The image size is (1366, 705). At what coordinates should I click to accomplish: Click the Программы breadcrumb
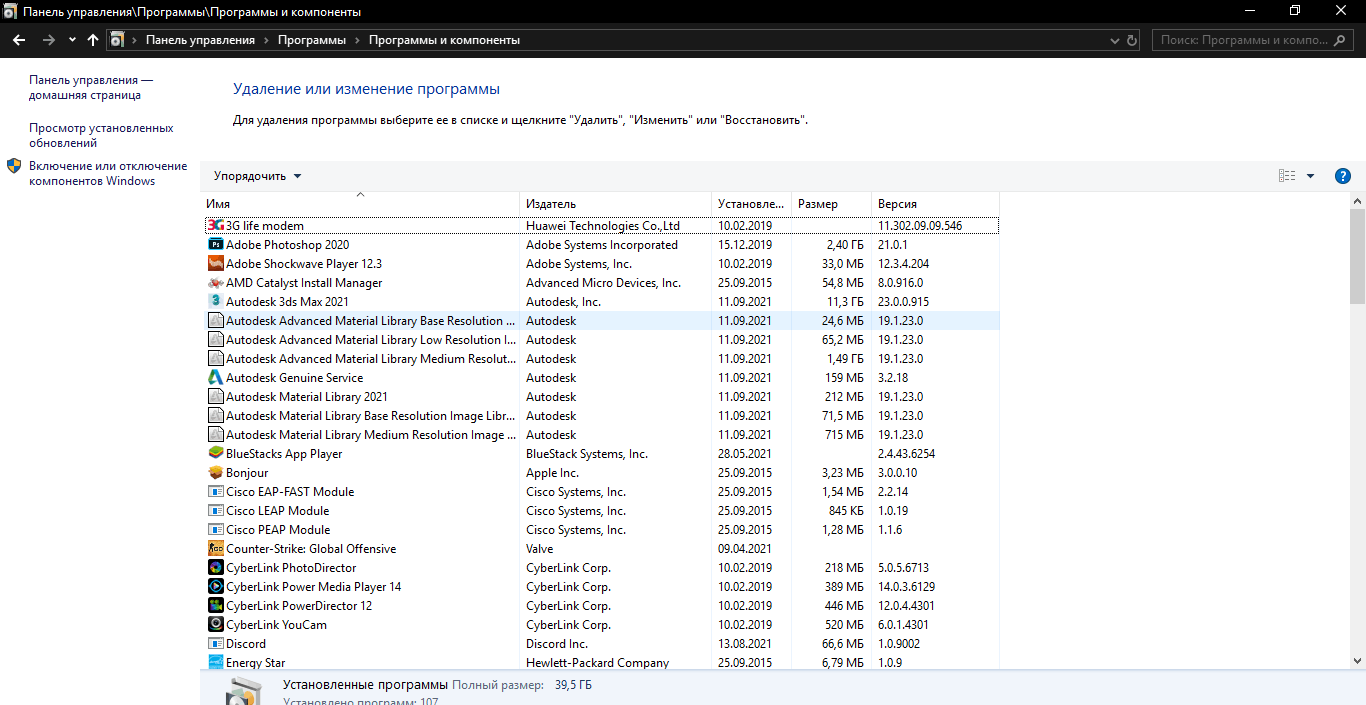[x=312, y=40]
